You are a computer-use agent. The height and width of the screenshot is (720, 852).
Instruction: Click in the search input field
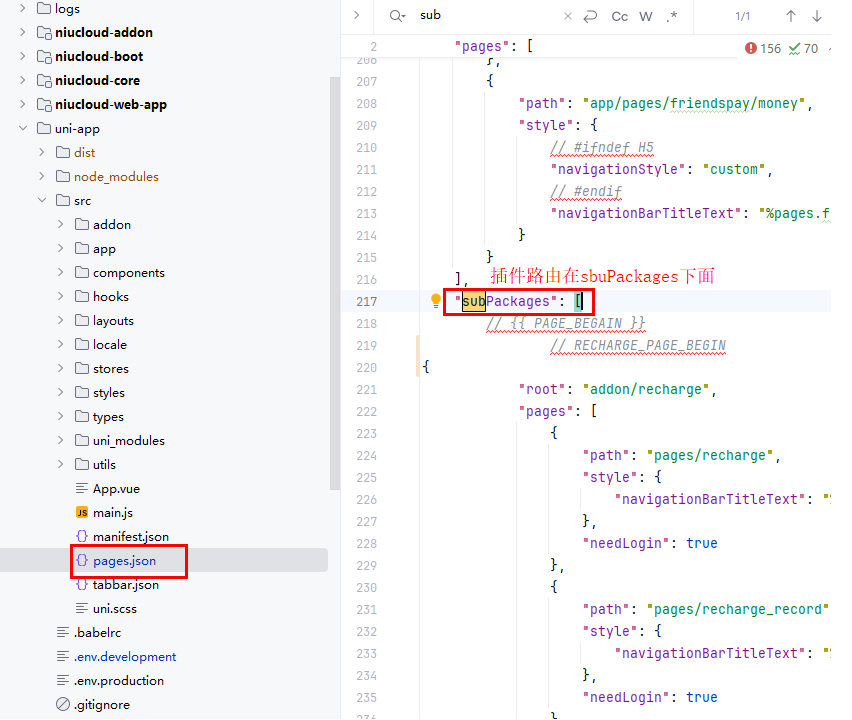pos(485,16)
